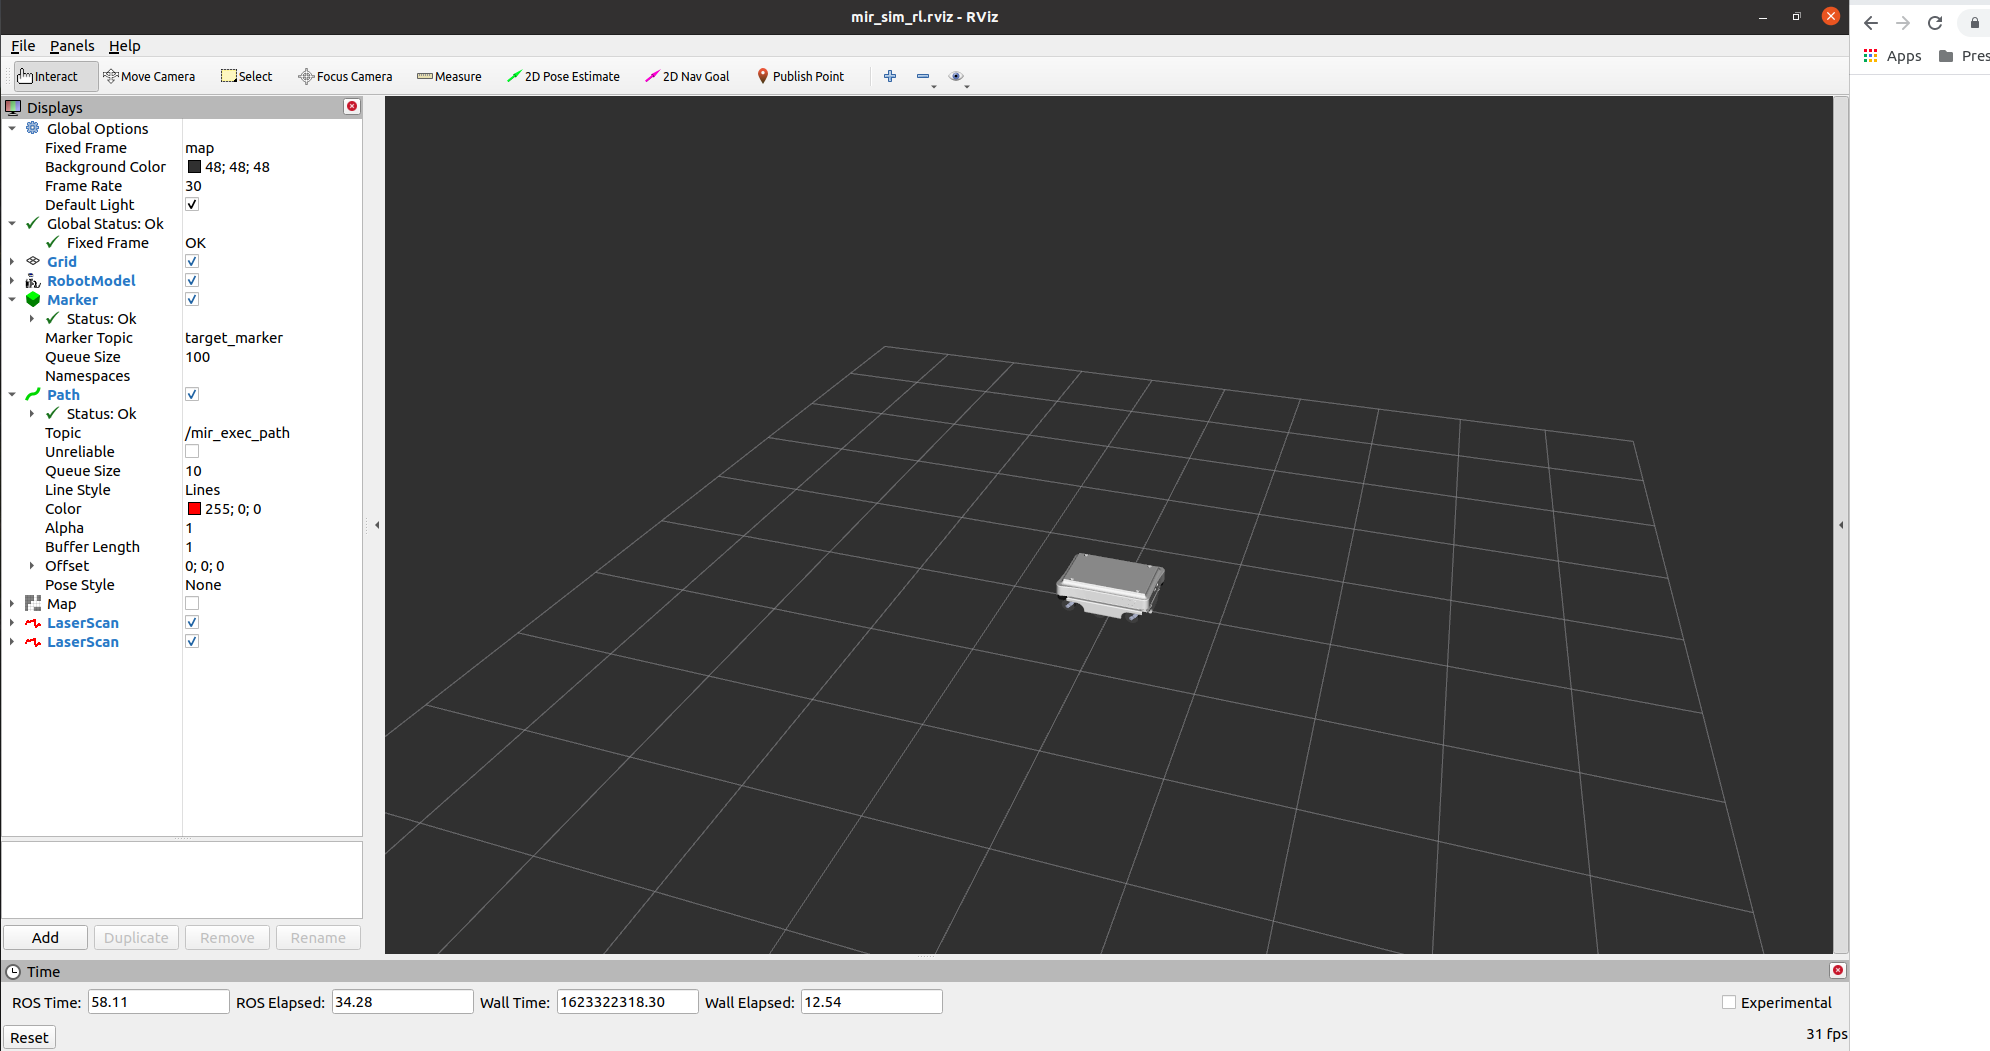The image size is (1990, 1051).
Task: Pick the Focus Camera tool
Action: click(x=345, y=76)
